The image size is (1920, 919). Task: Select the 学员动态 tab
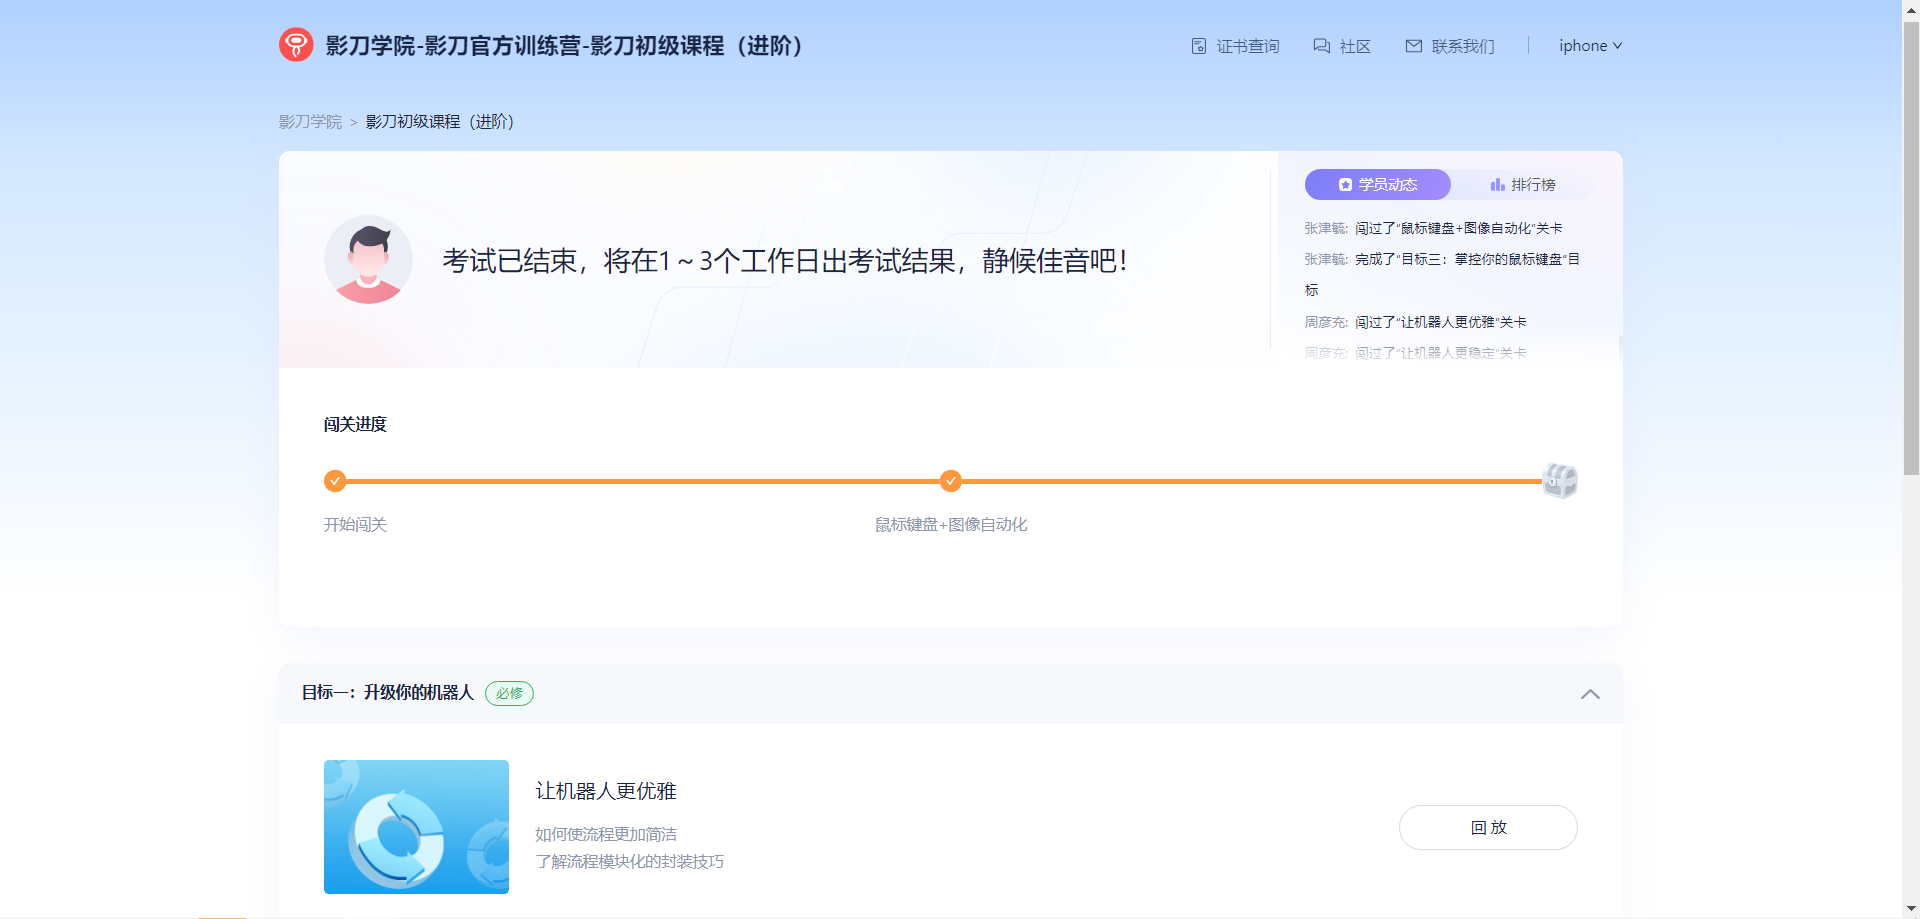pos(1377,185)
